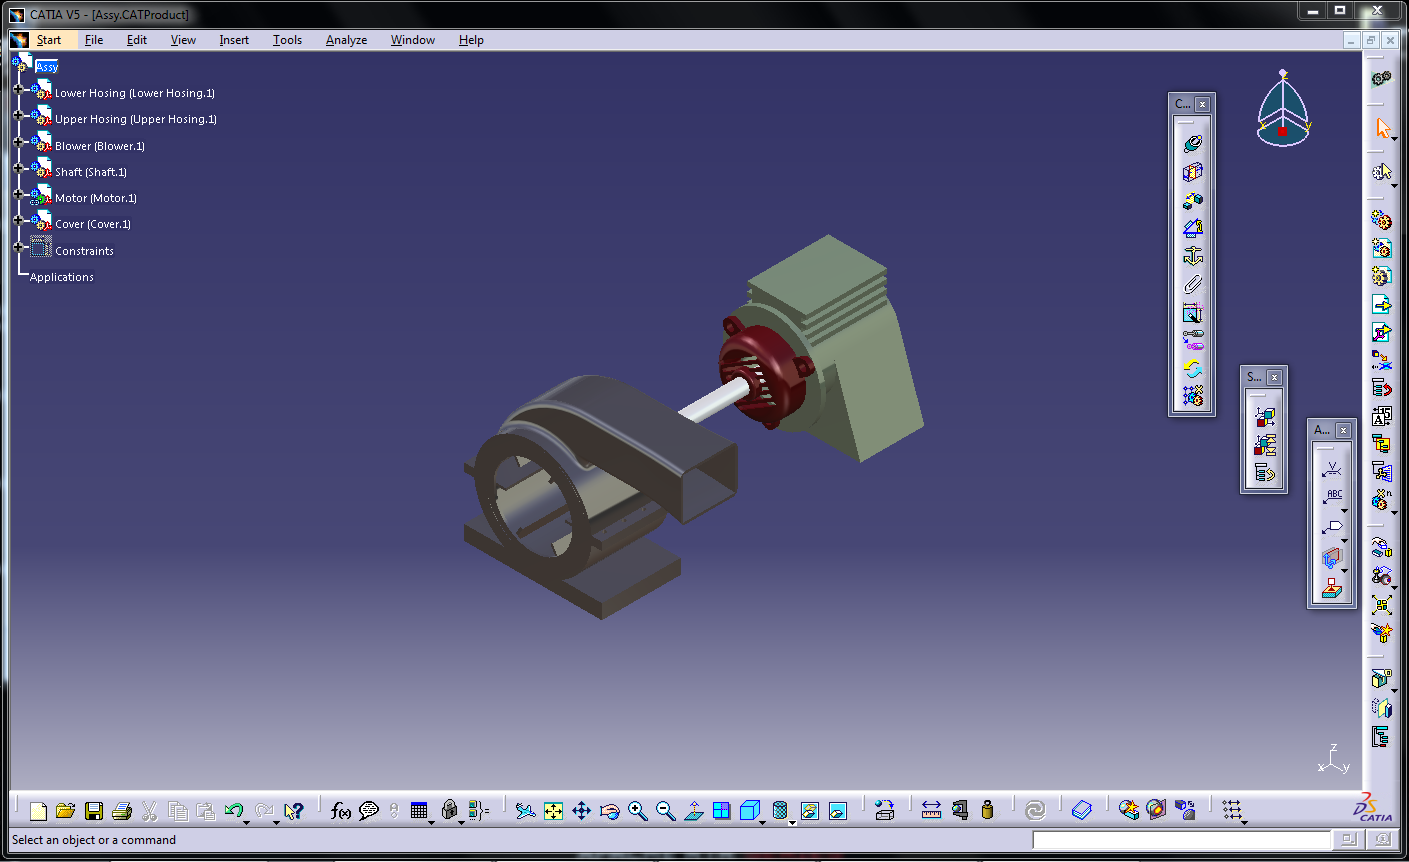Open the Window menu
Screen dimensions: 1409x862
click(413, 40)
